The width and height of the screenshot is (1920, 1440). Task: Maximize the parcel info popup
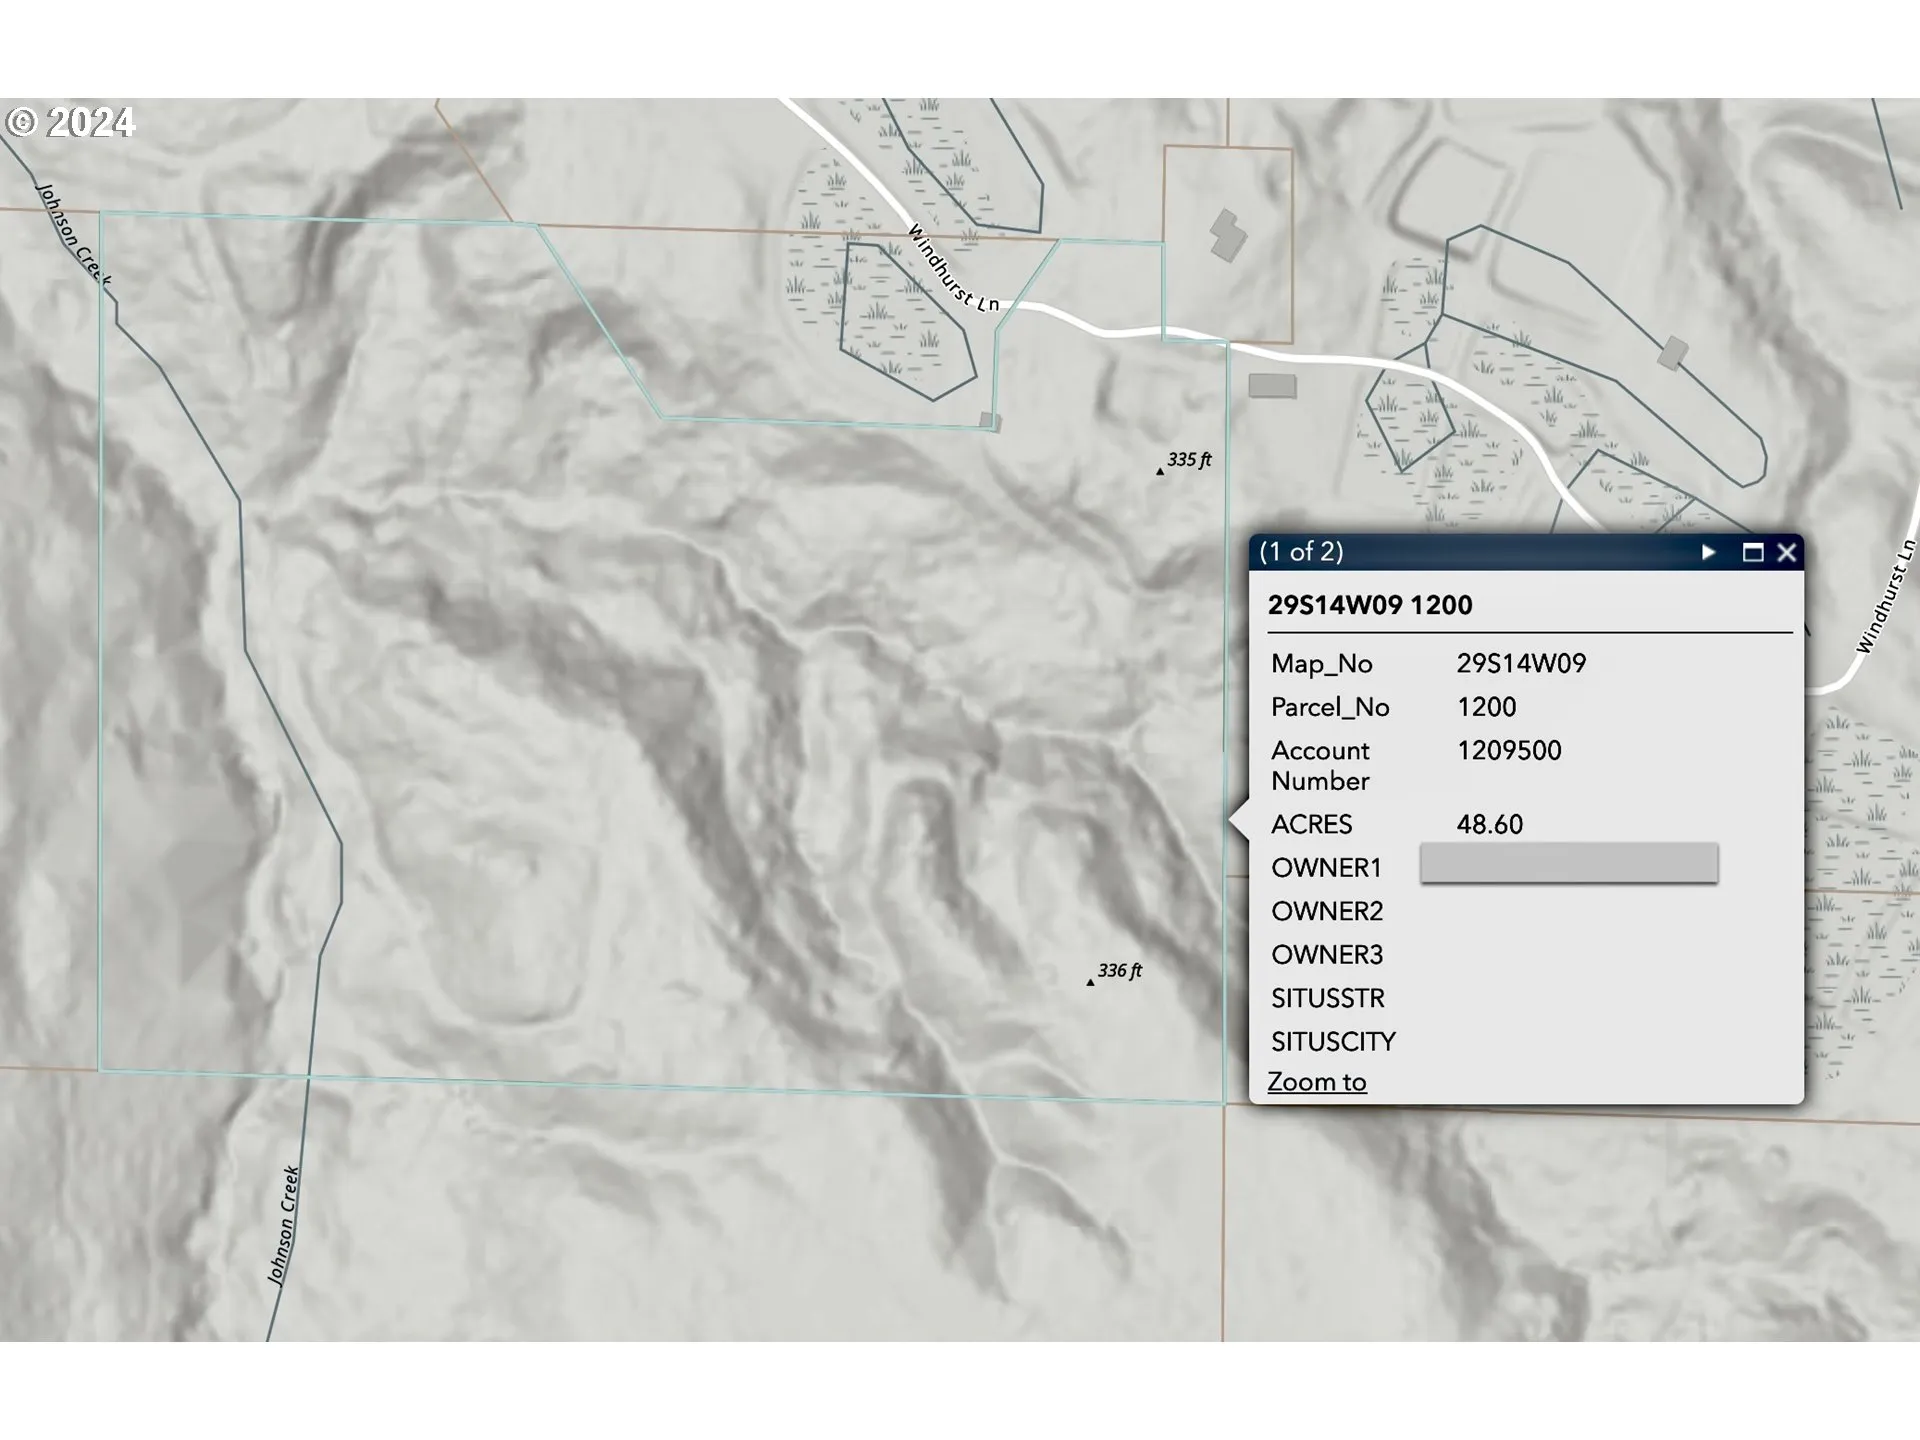coord(1752,552)
